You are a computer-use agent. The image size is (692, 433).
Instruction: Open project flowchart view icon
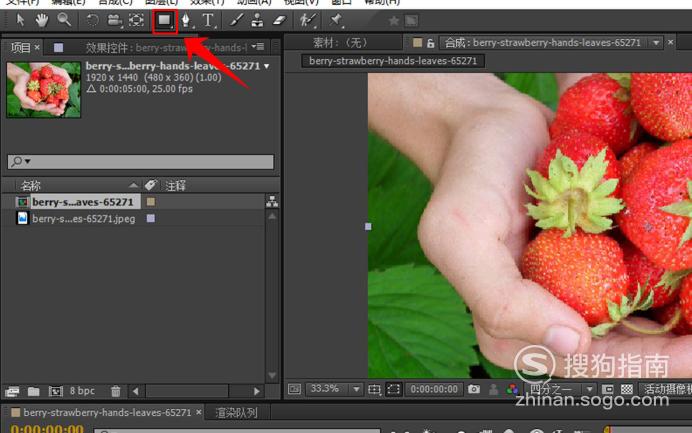pos(272,202)
